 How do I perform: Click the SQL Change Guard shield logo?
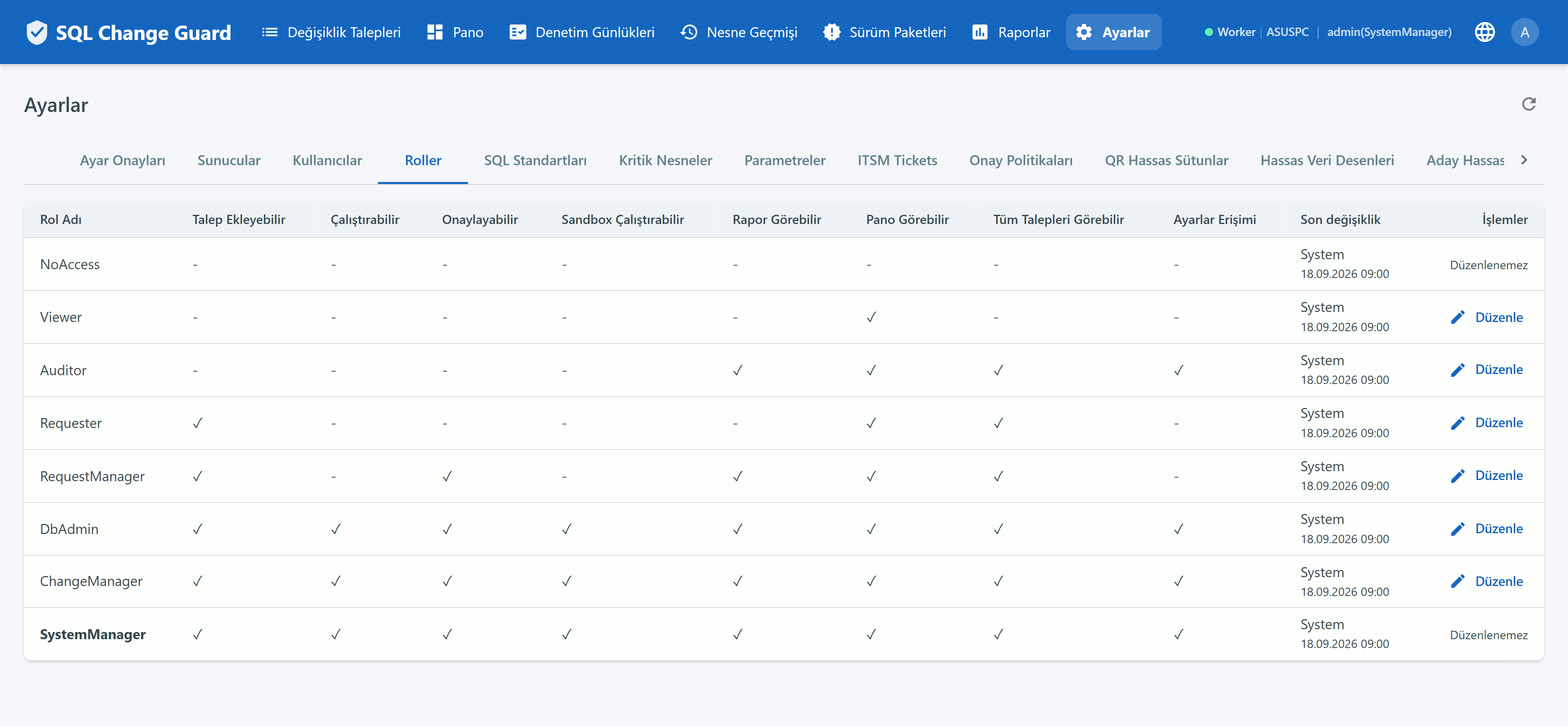[x=37, y=32]
